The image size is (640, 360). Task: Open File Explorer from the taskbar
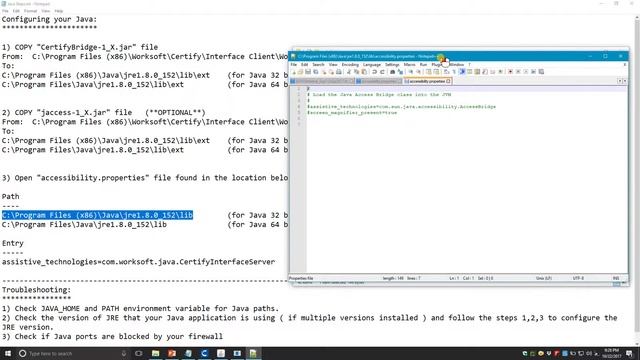(x=156, y=353)
